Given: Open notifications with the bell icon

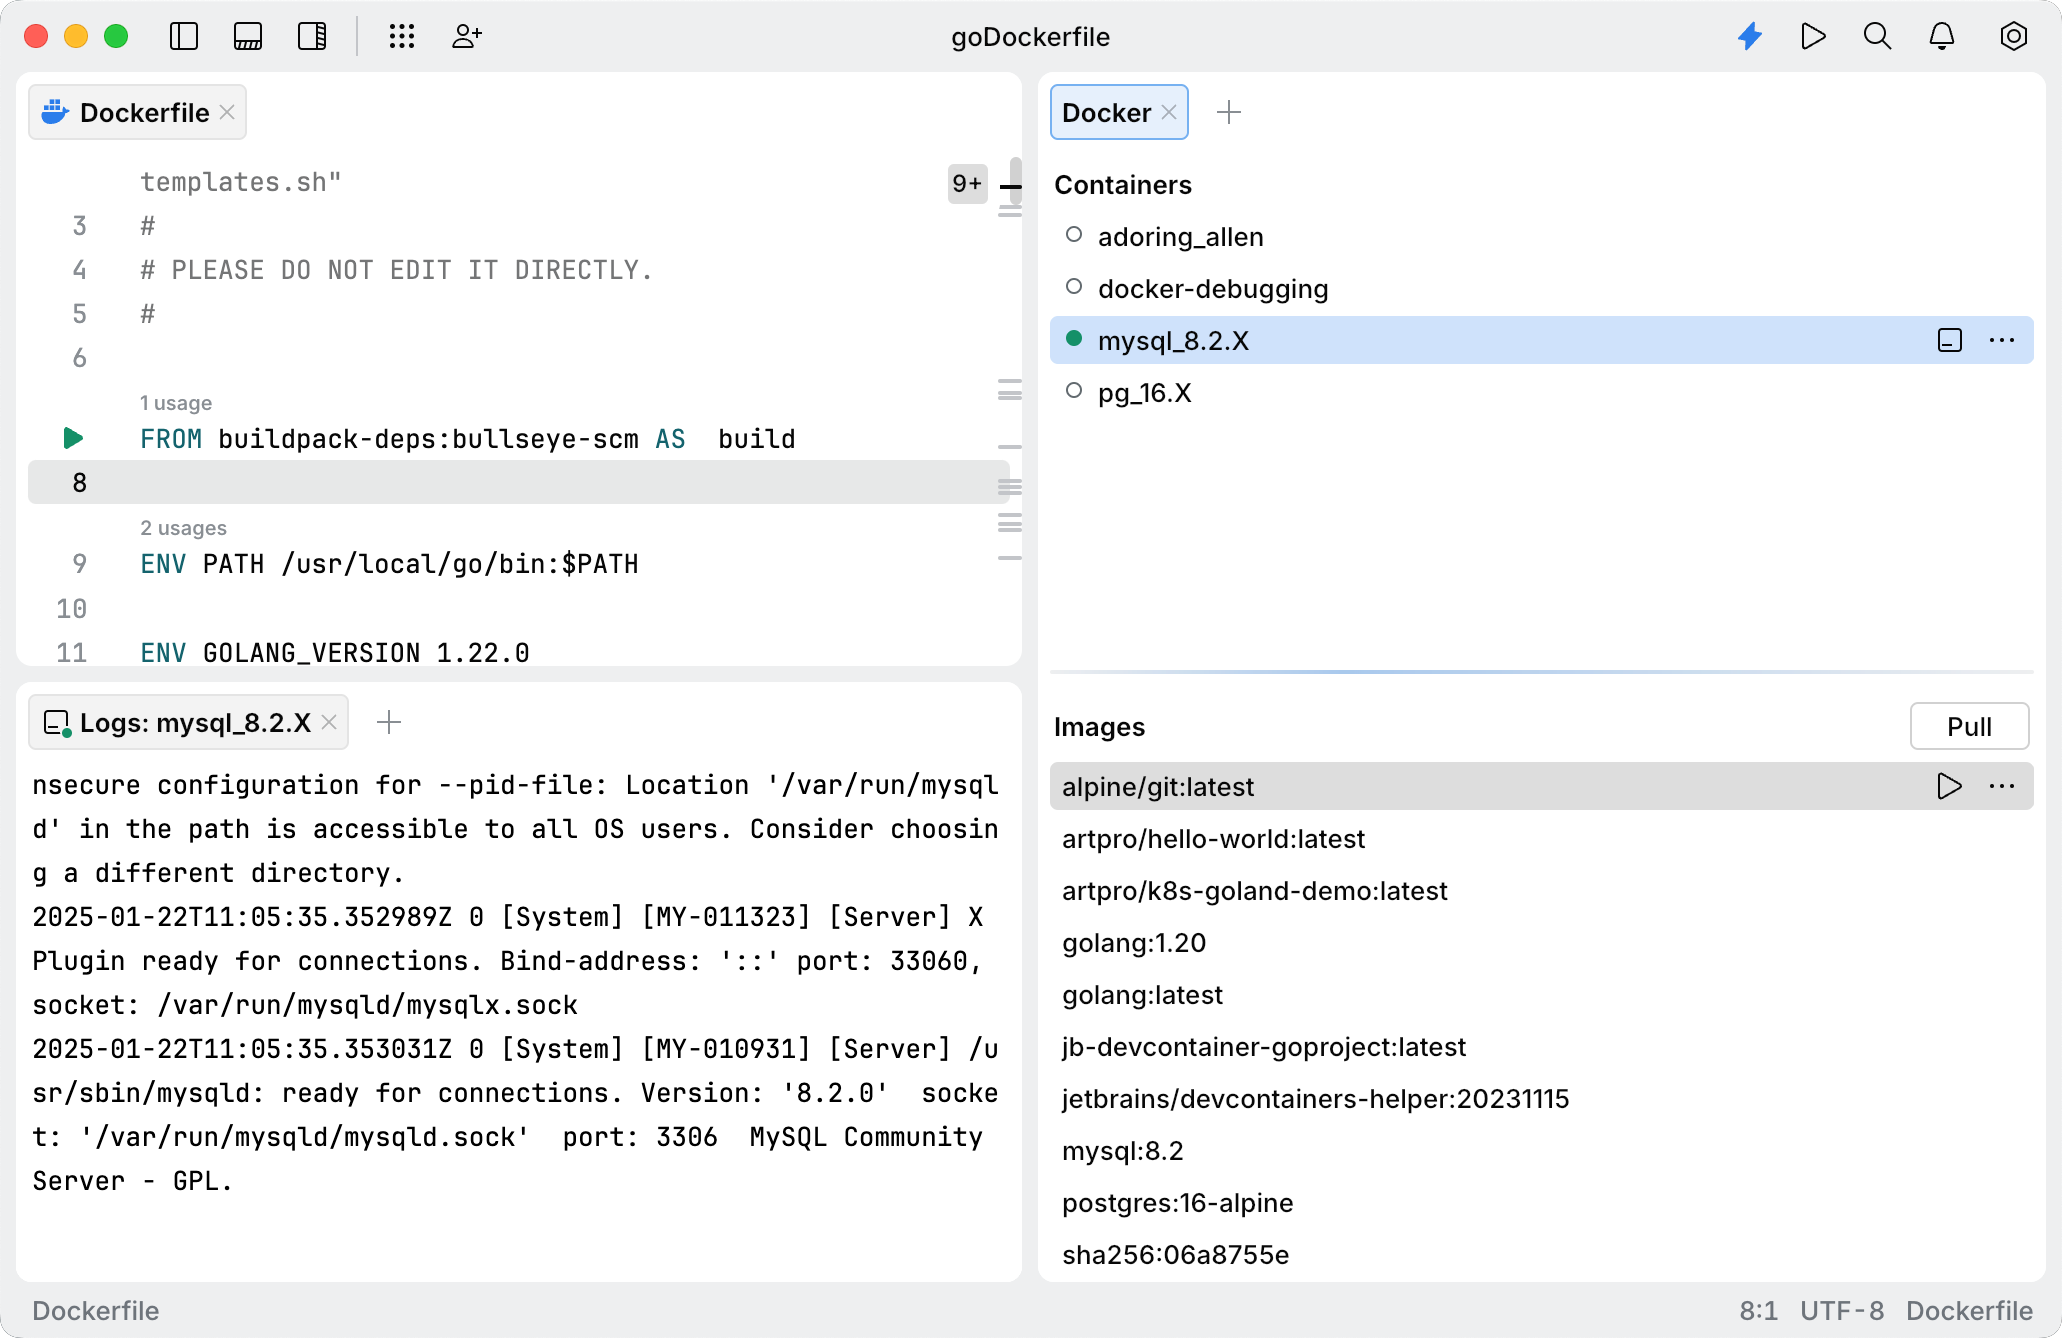Looking at the screenshot, I should click(1942, 37).
